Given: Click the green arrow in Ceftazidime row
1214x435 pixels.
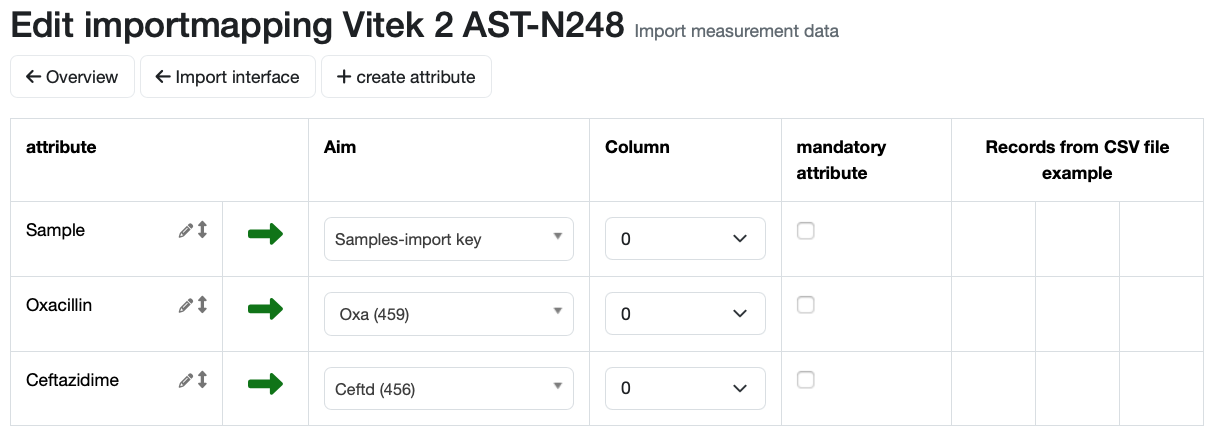Looking at the screenshot, I should (x=265, y=384).
